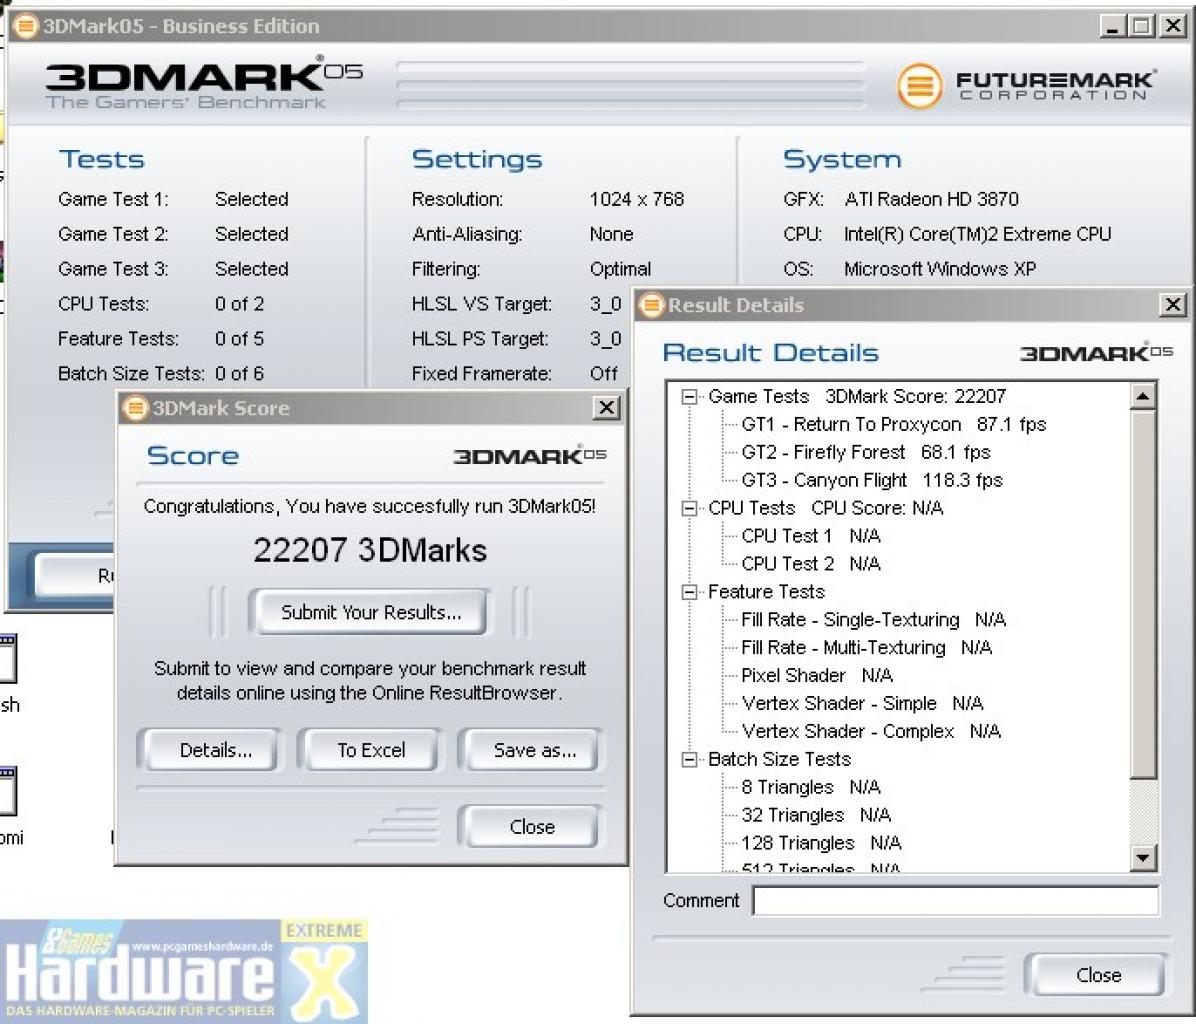
Task: Click the 'Microsoft Windows XP' OS value
Action: click(x=940, y=269)
